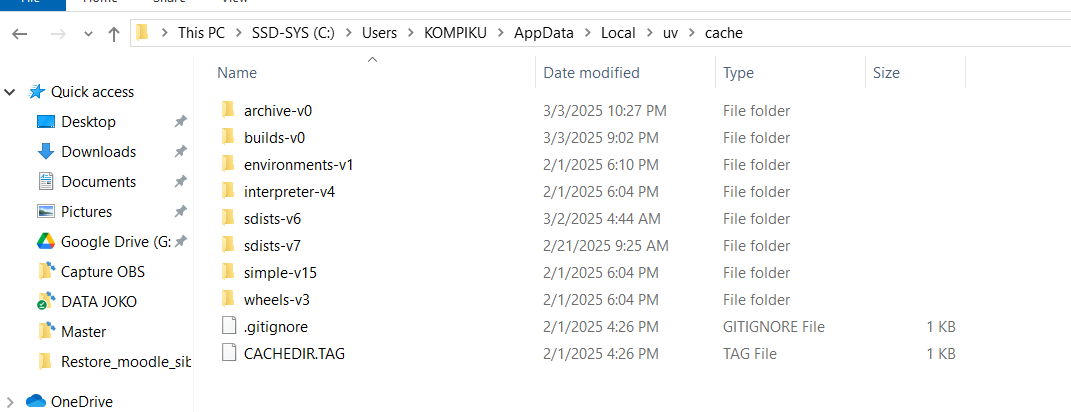Click the OneDrive cloud icon
The height and width of the screenshot is (412, 1071).
pos(36,402)
